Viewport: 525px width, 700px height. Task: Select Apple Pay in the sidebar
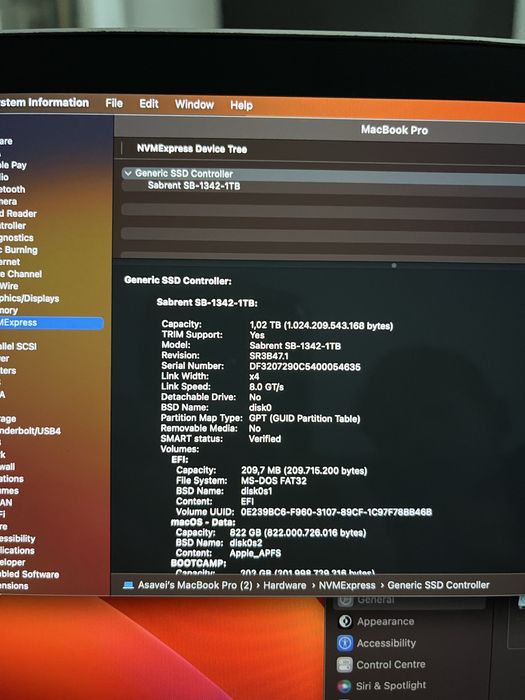coord(13,165)
